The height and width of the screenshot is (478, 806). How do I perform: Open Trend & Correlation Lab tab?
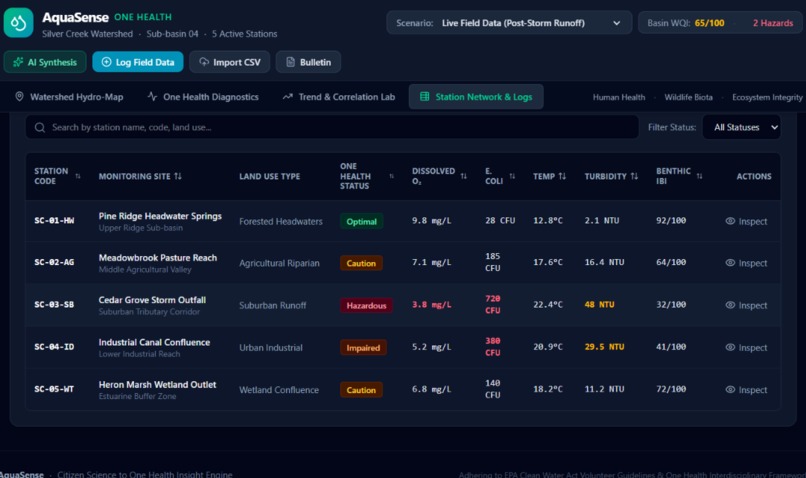pos(339,97)
